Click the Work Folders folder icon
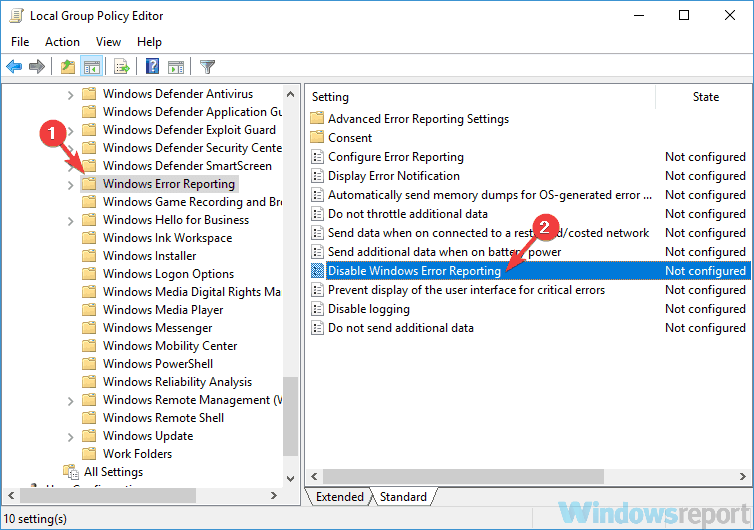The width and height of the screenshot is (754, 530). coord(89,454)
